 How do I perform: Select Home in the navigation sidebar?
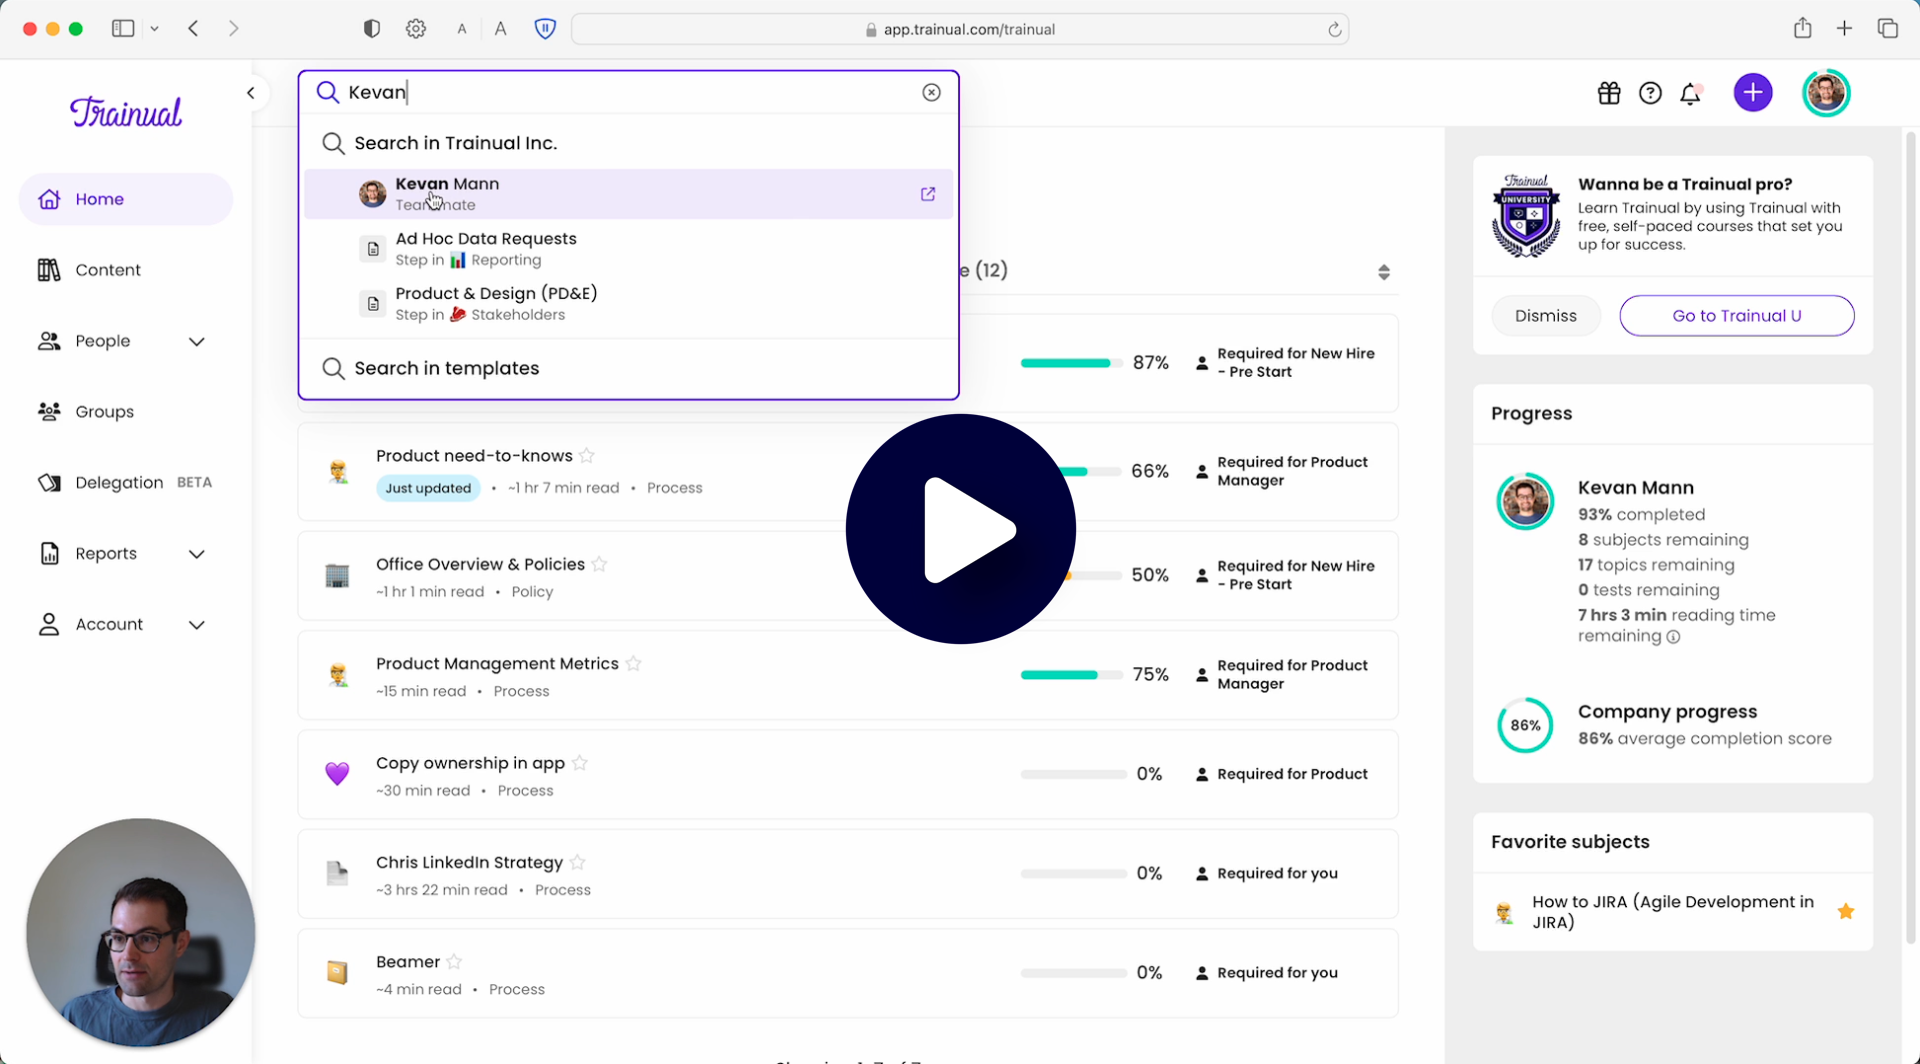(100, 198)
